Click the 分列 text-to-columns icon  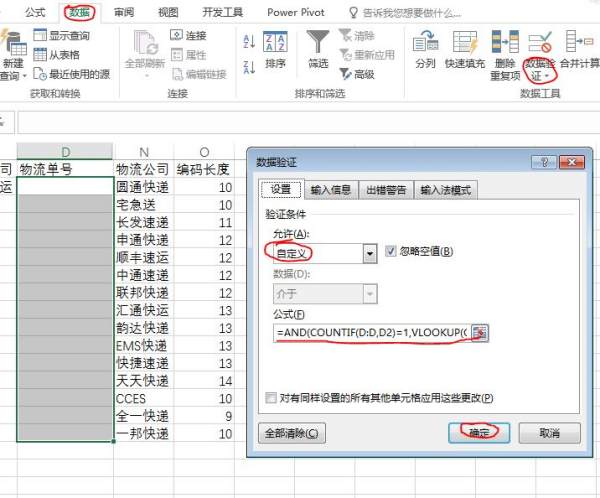point(426,41)
